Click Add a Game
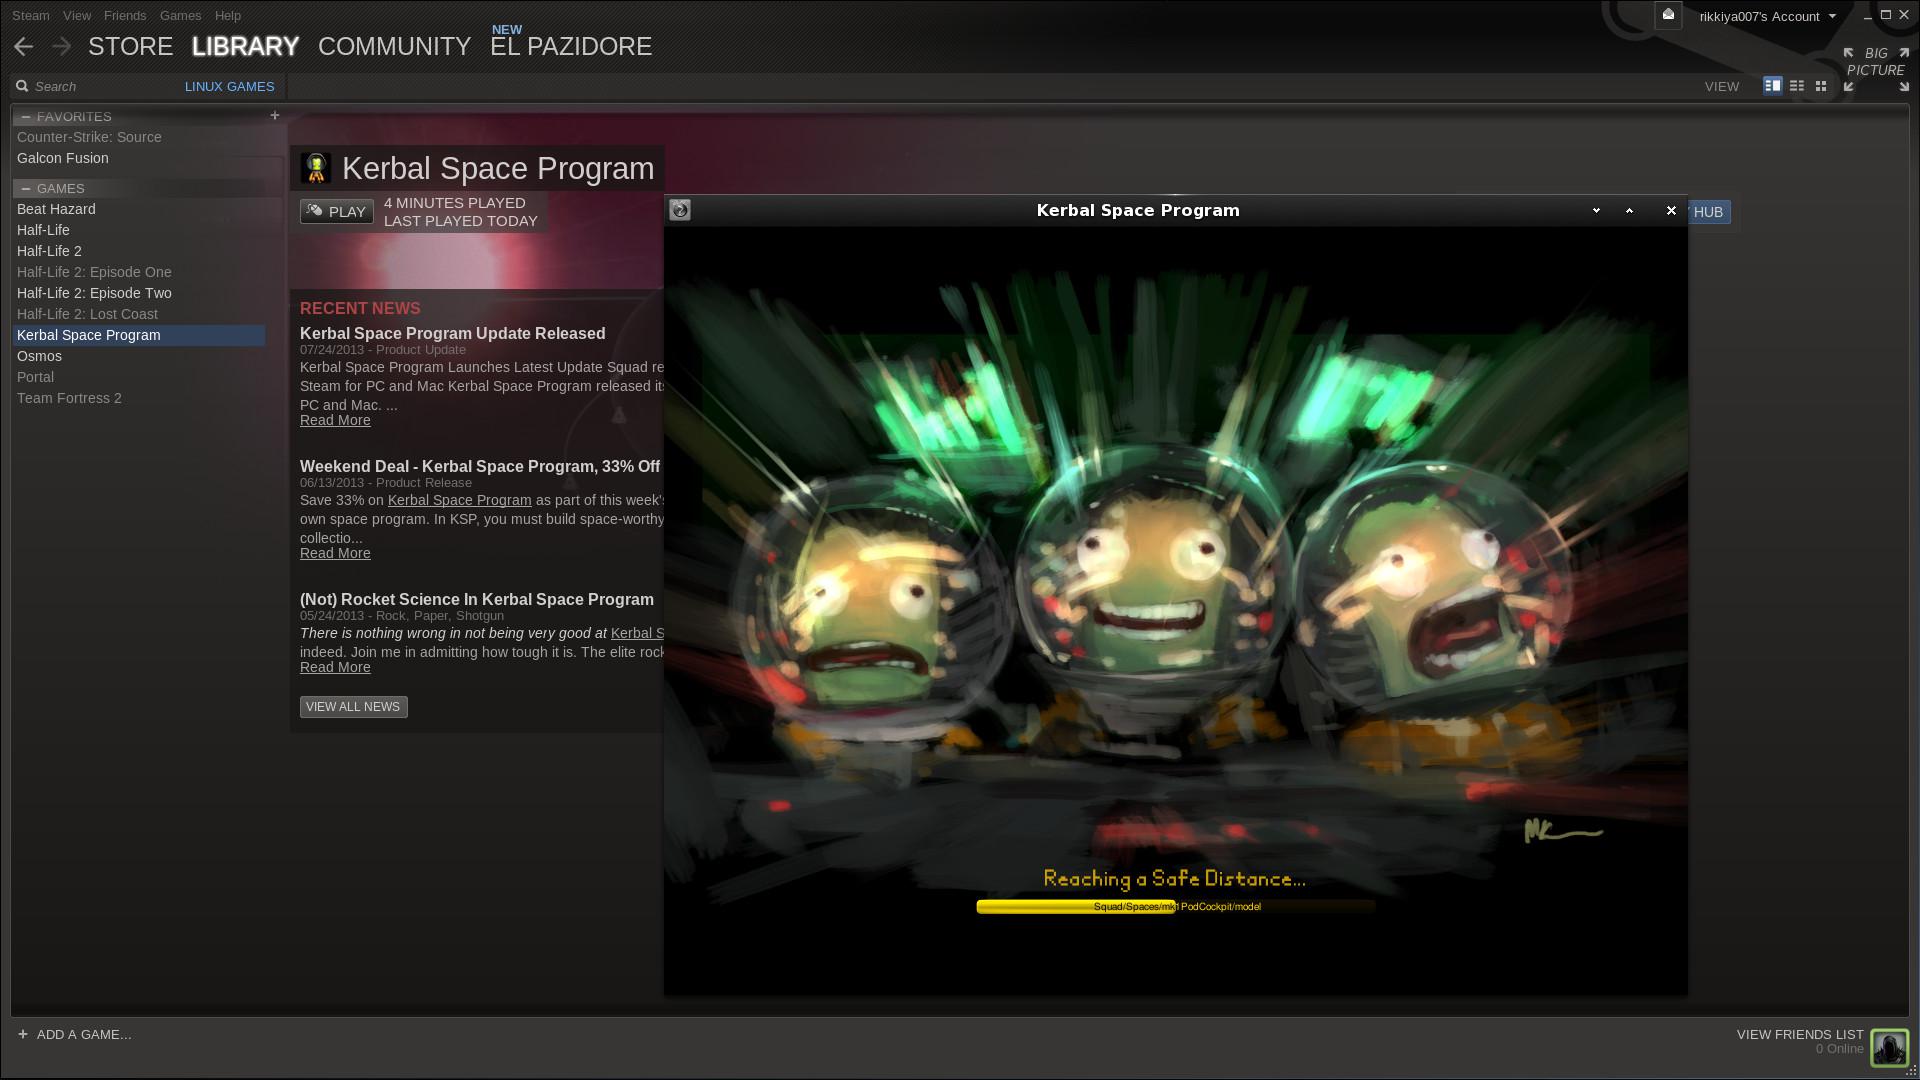The image size is (1920, 1080). tap(84, 1034)
